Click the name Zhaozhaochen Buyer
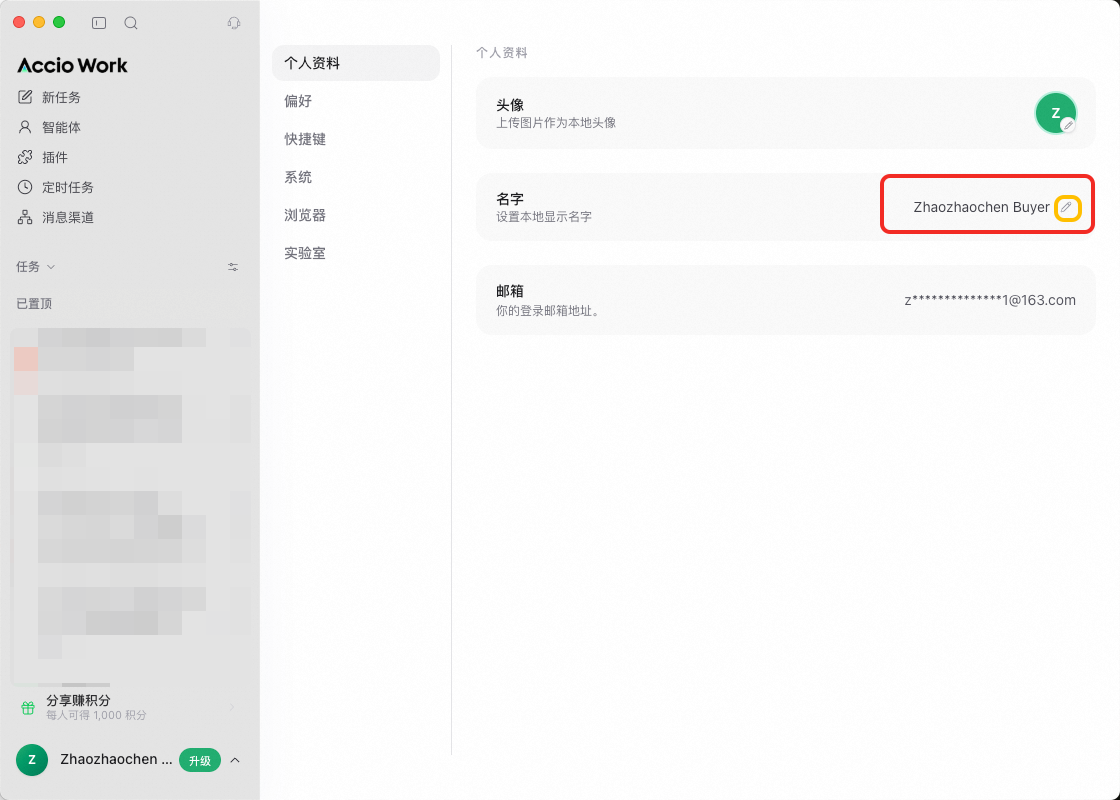The image size is (1120, 800). [981, 207]
